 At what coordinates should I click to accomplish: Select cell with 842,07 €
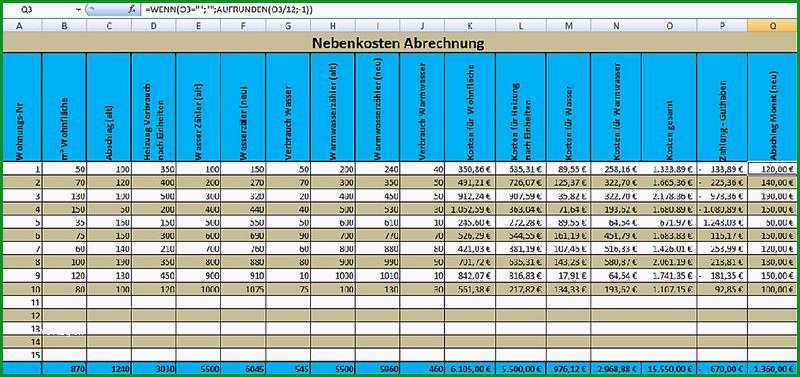470,275
